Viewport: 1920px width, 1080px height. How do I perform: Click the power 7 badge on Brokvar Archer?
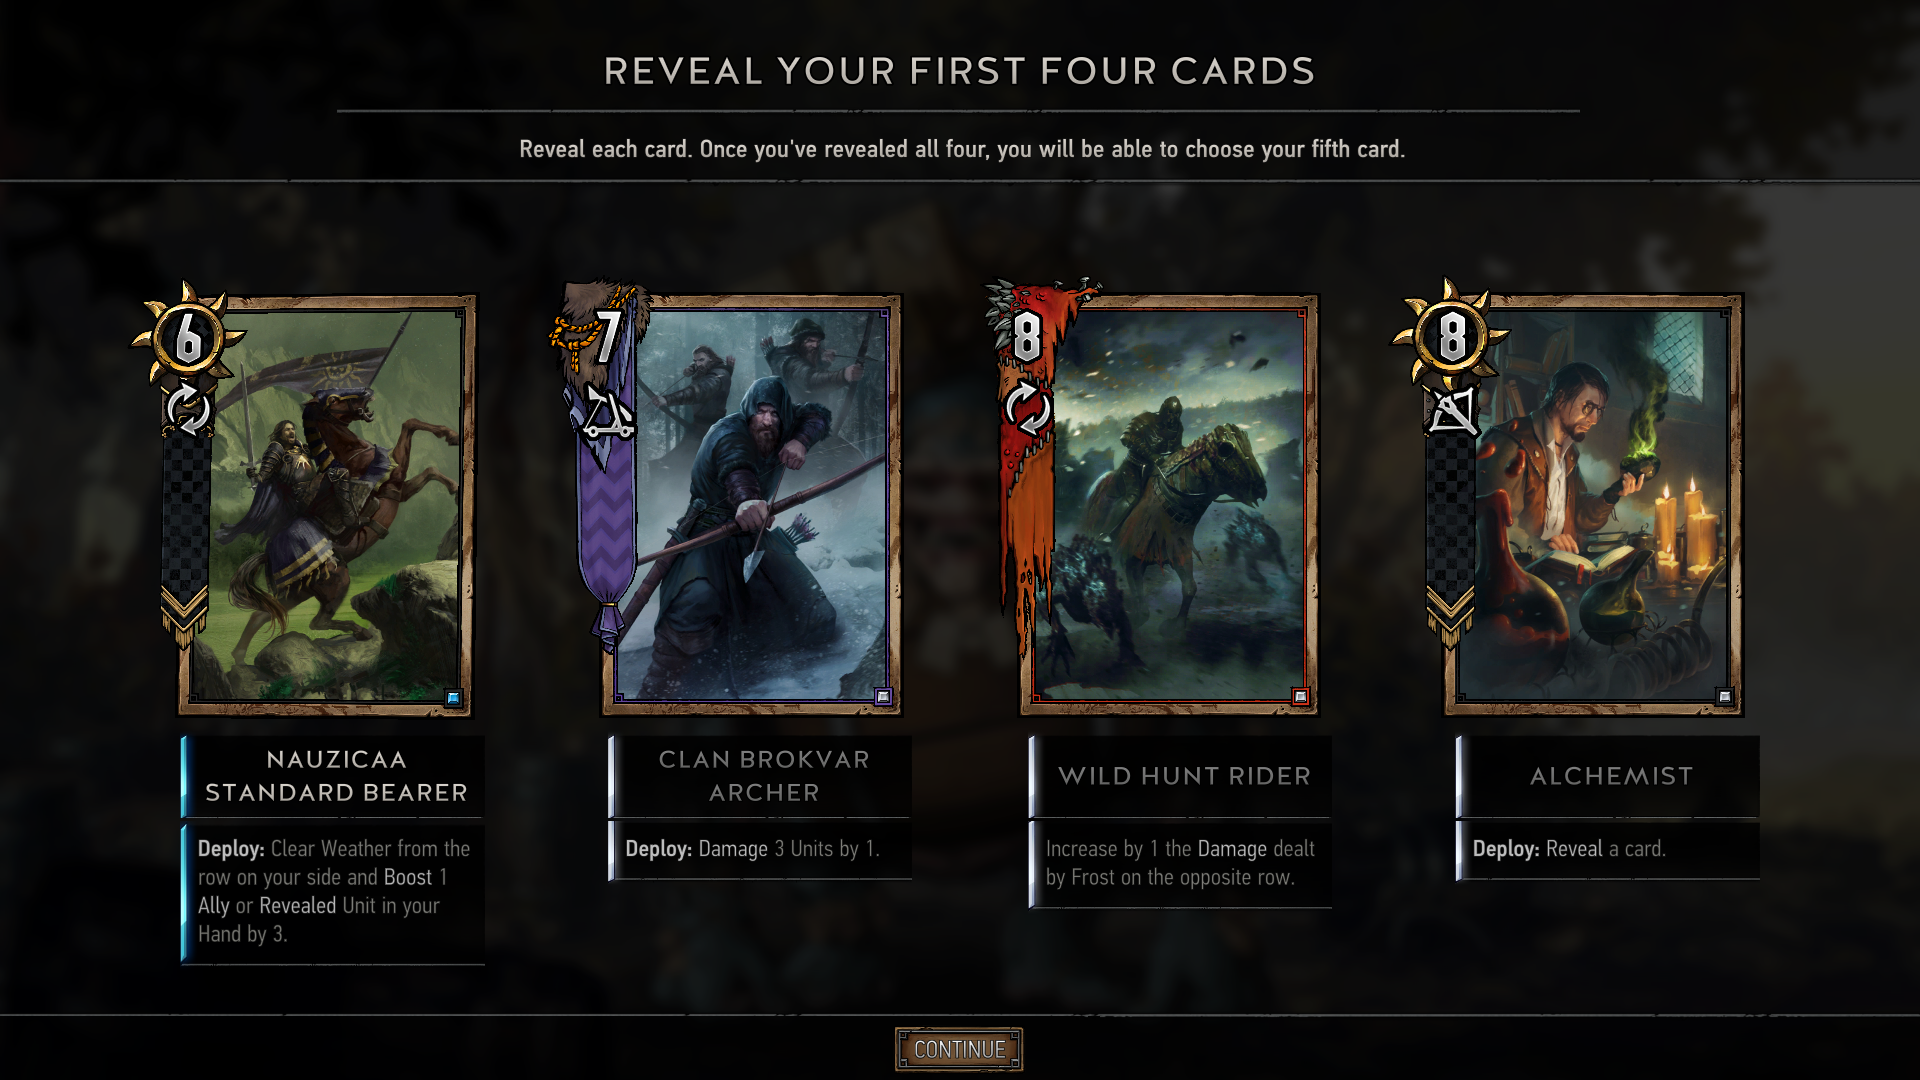[605, 336]
